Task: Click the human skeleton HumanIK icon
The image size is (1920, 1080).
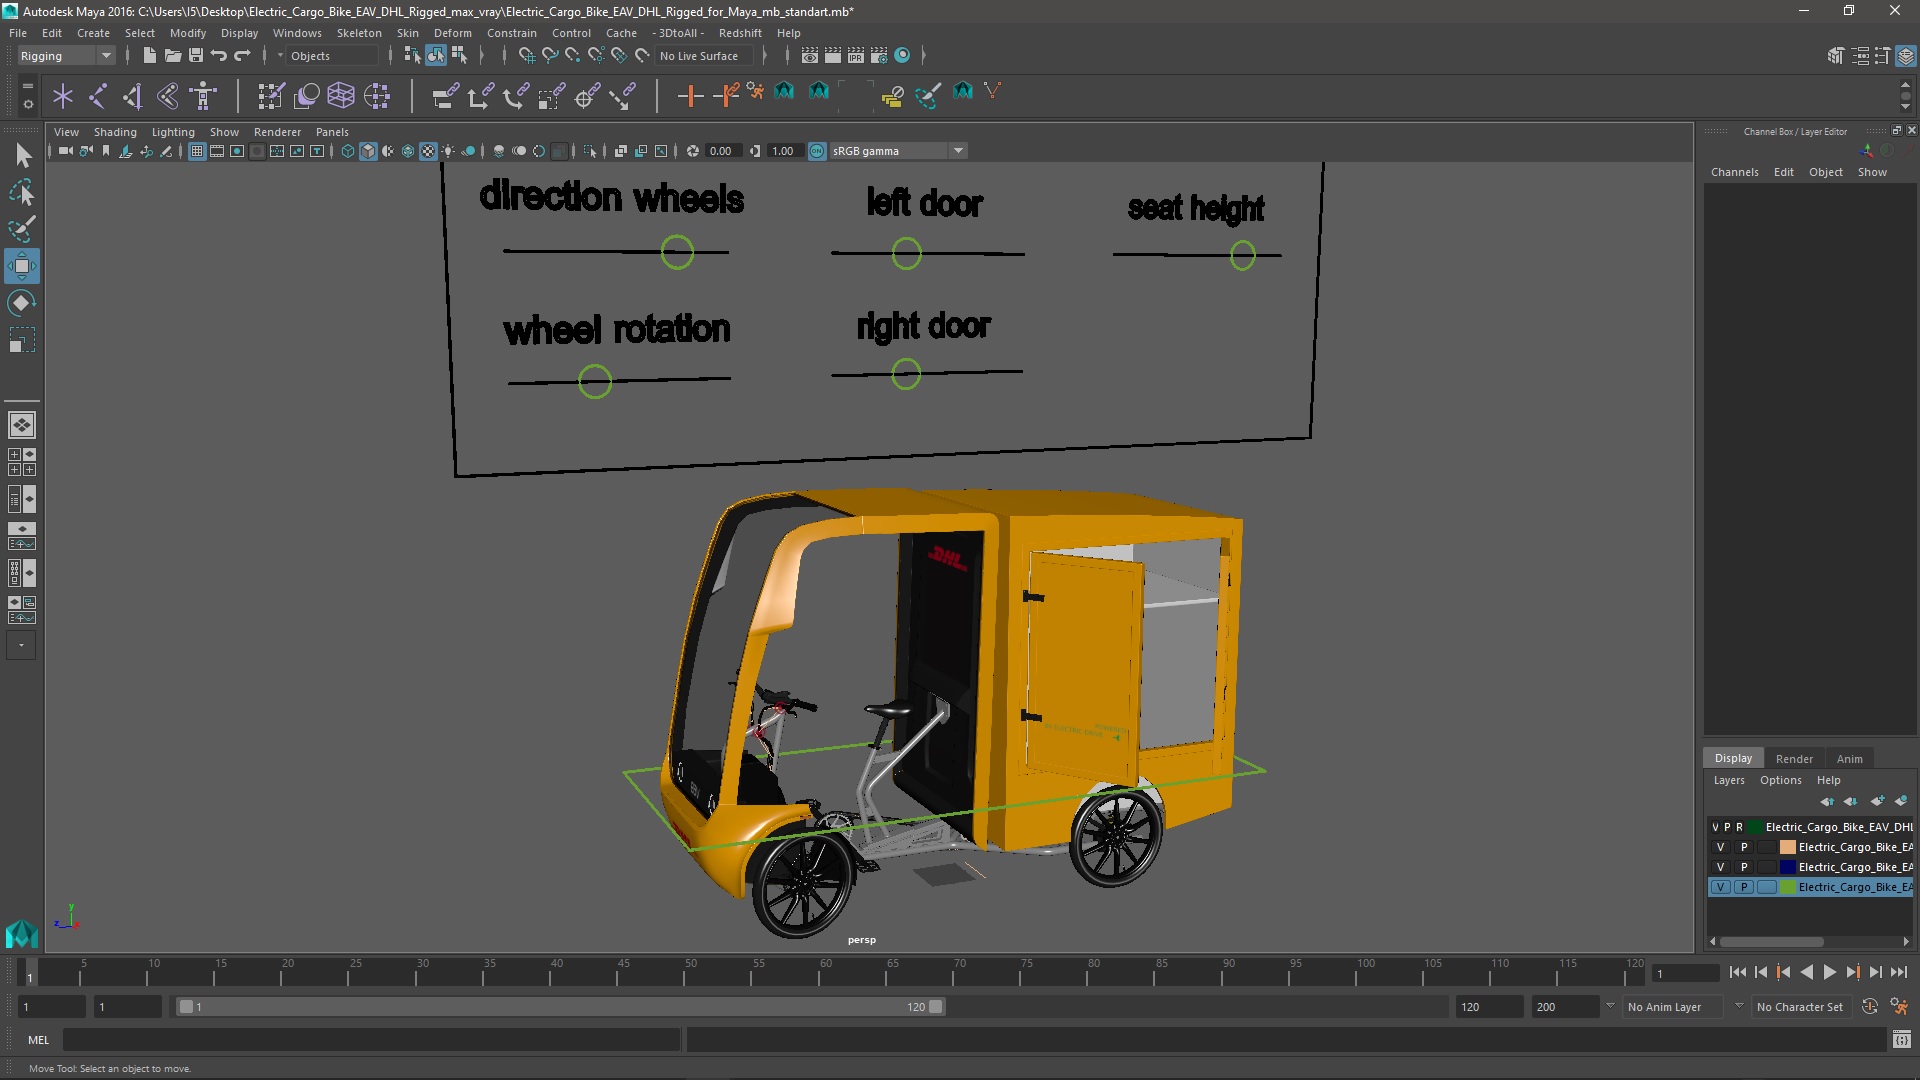Action: click(x=204, y=96)
